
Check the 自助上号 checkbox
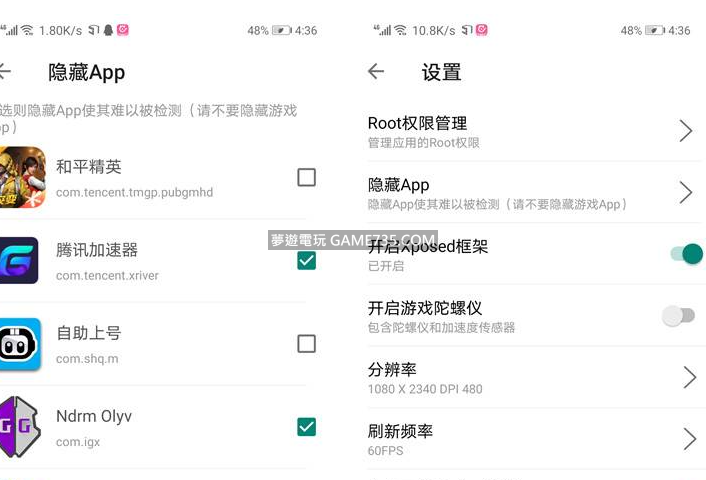(x=307, y=343)
